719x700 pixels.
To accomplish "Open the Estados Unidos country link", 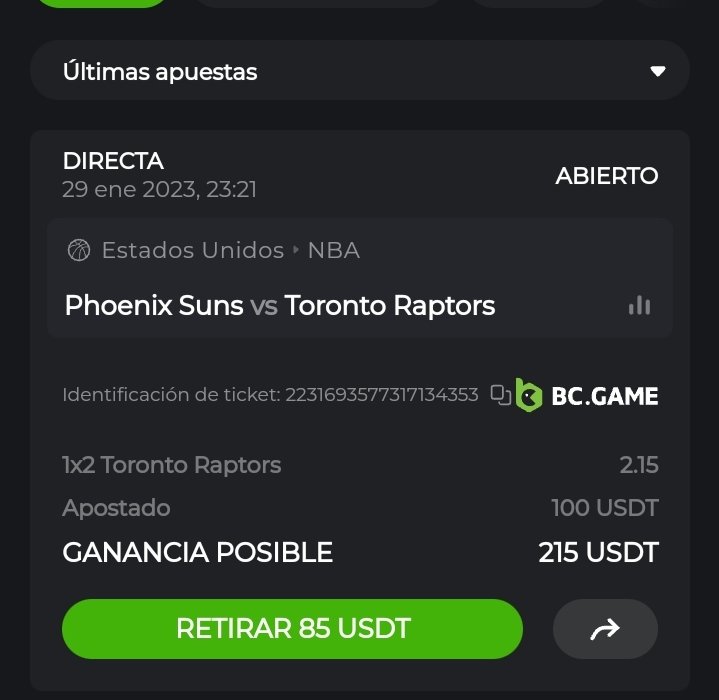I will (192, 250).
